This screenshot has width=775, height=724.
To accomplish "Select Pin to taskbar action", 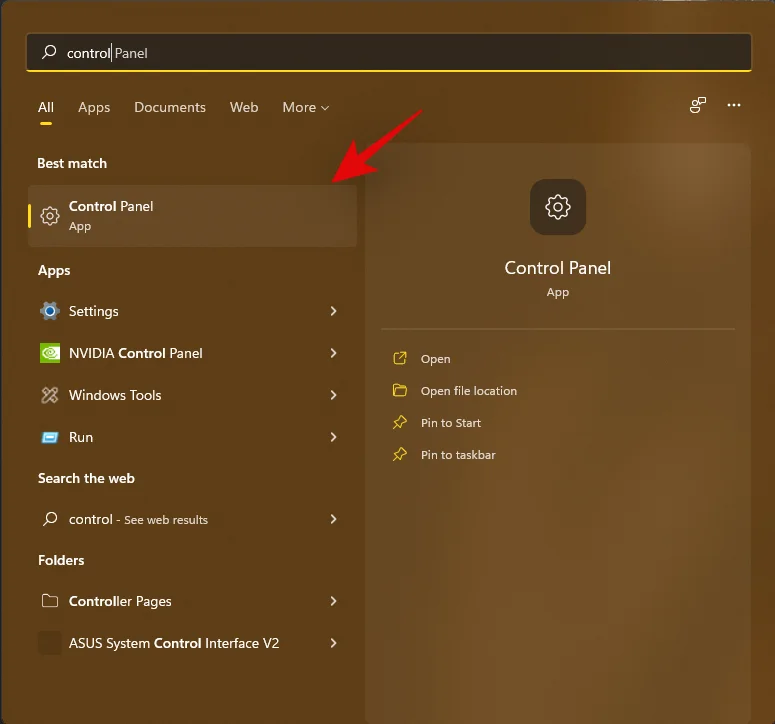I will tap(457, 455).
